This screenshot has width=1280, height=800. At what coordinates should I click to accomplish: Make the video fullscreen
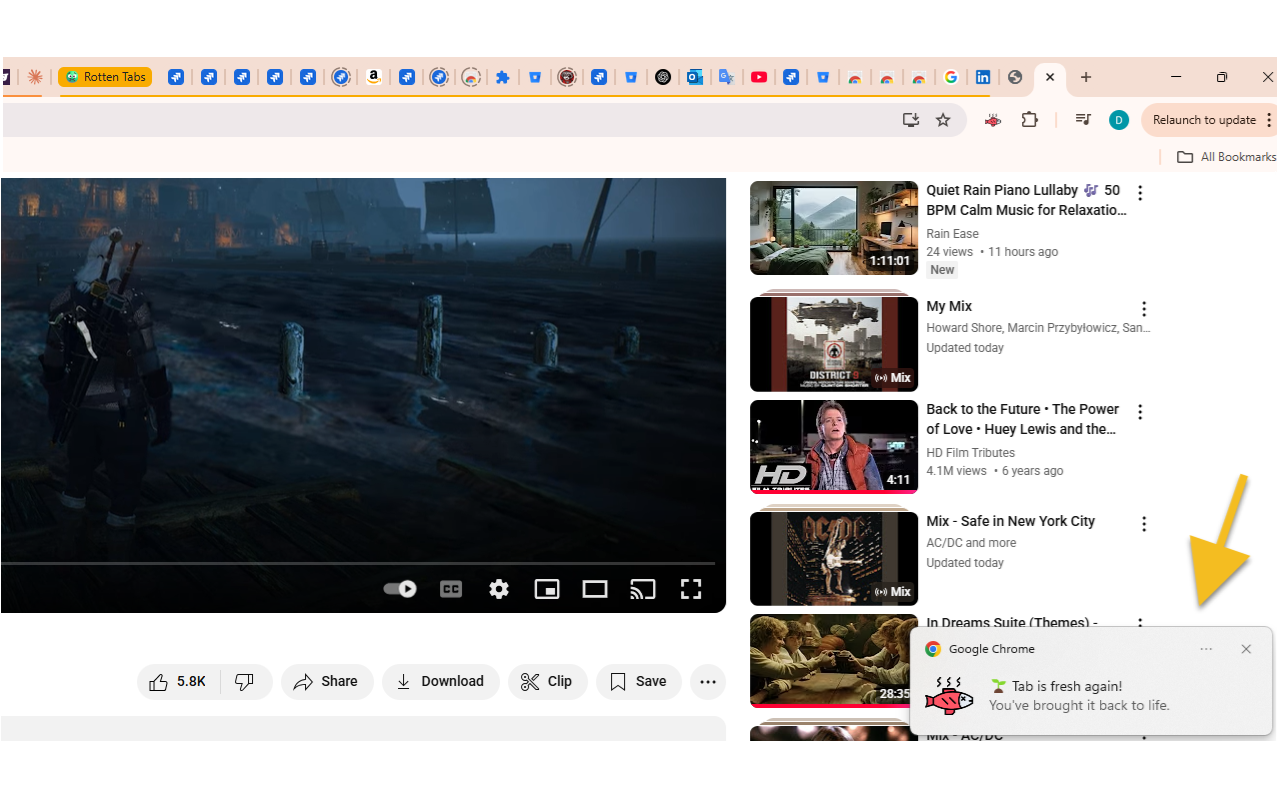click(691, 589)
